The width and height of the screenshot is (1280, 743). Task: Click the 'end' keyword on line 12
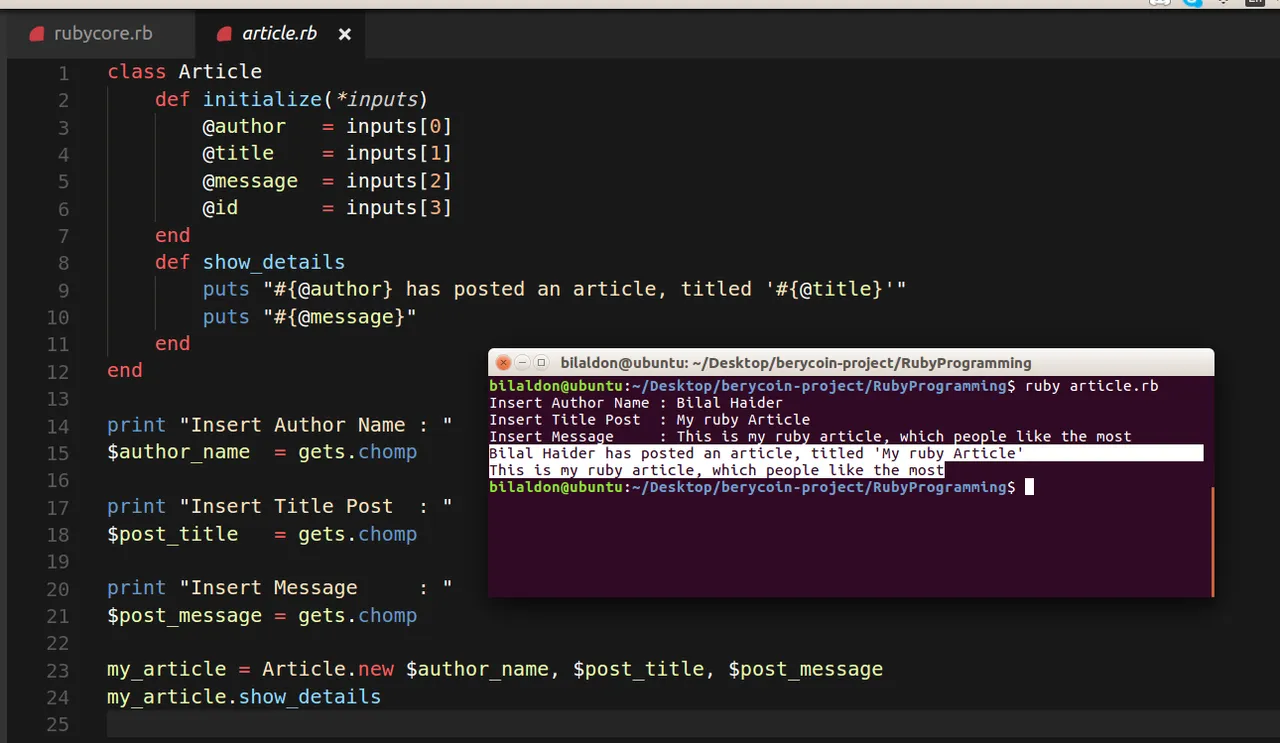point(125,371)
